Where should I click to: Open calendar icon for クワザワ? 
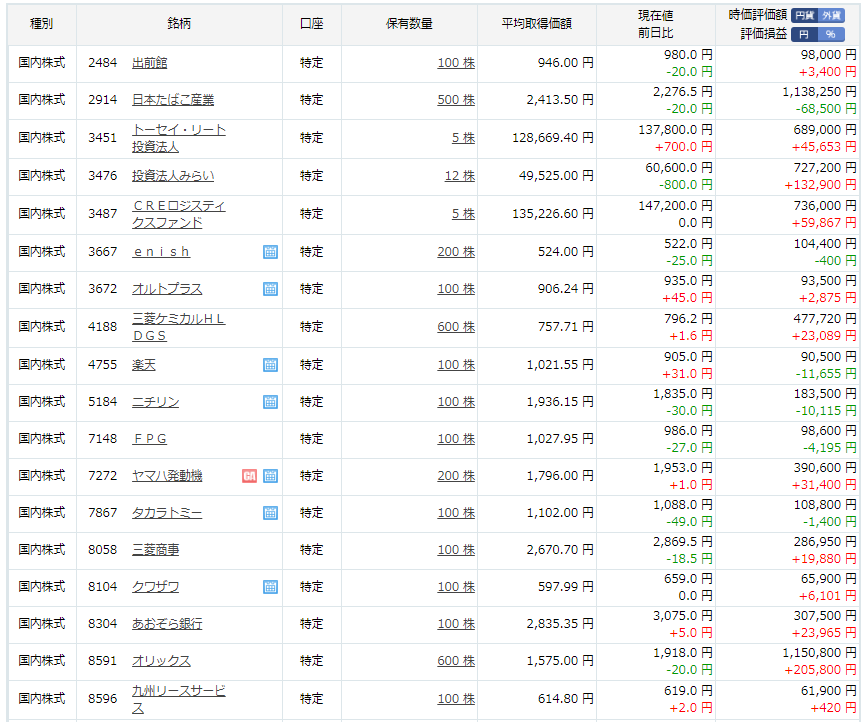click(x=270, y=587)
